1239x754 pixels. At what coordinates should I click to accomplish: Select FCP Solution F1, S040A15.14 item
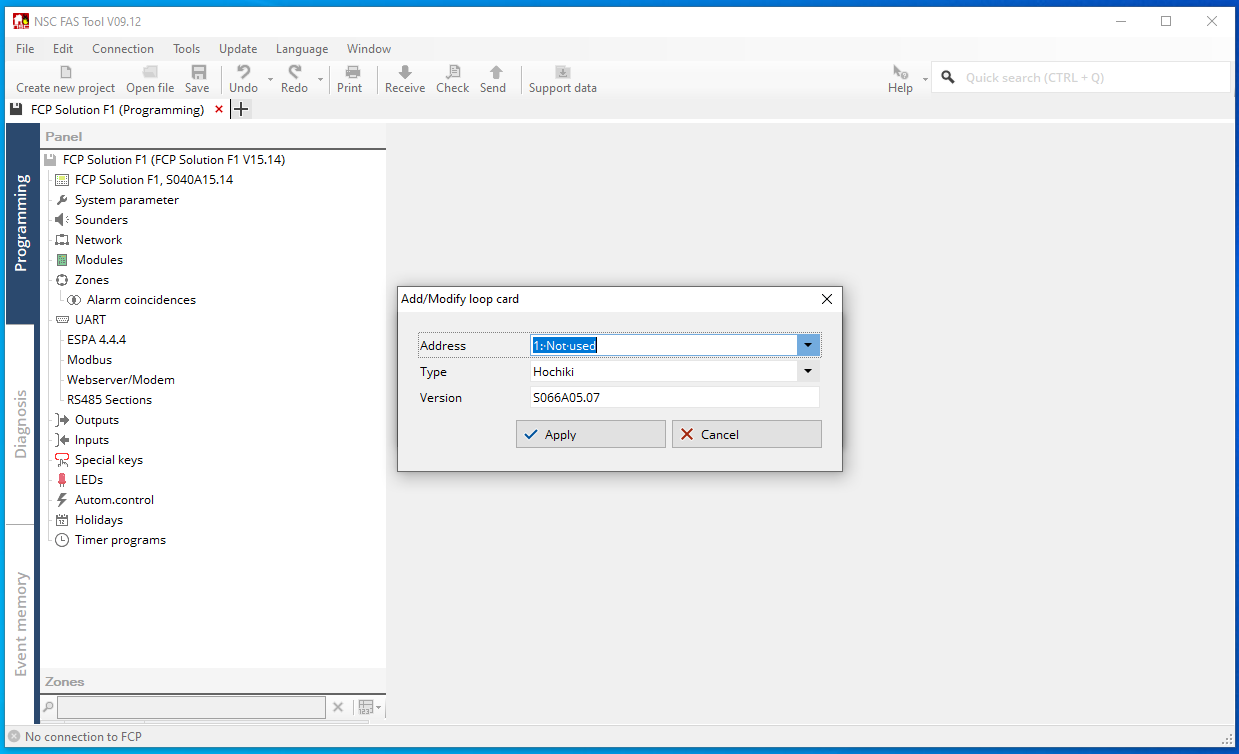pyautogui.click(x=154, y=179)
